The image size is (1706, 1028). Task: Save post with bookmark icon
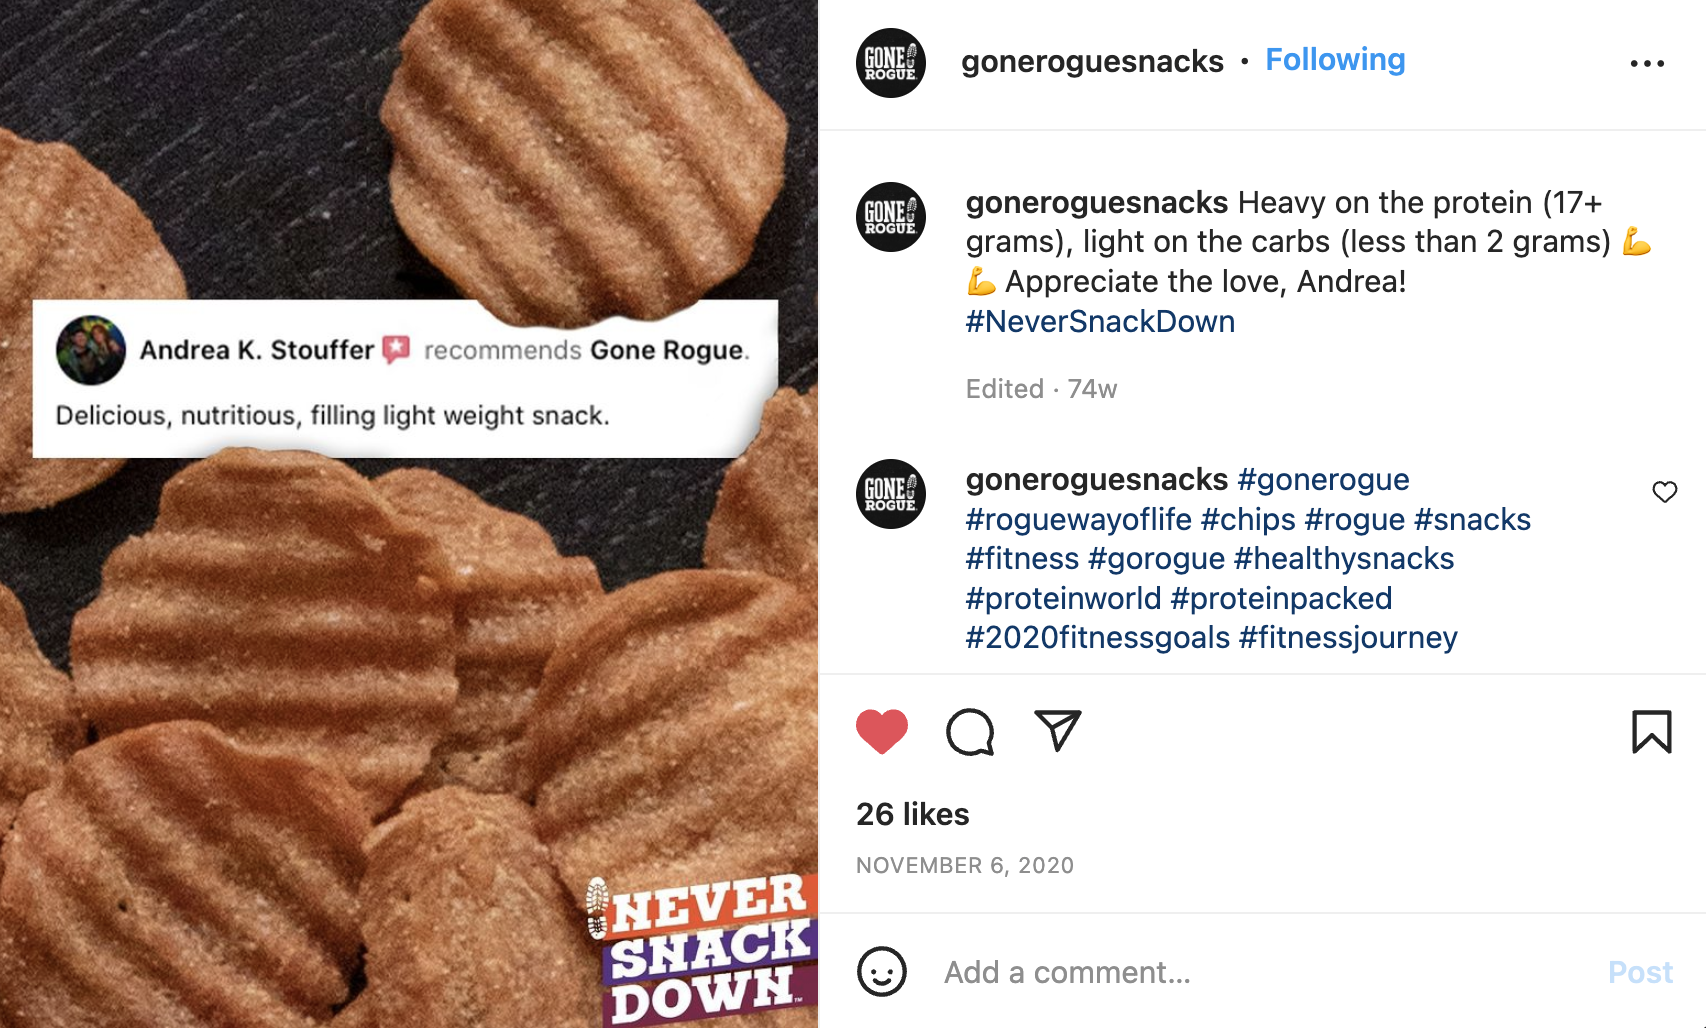tap(1651, 731)
